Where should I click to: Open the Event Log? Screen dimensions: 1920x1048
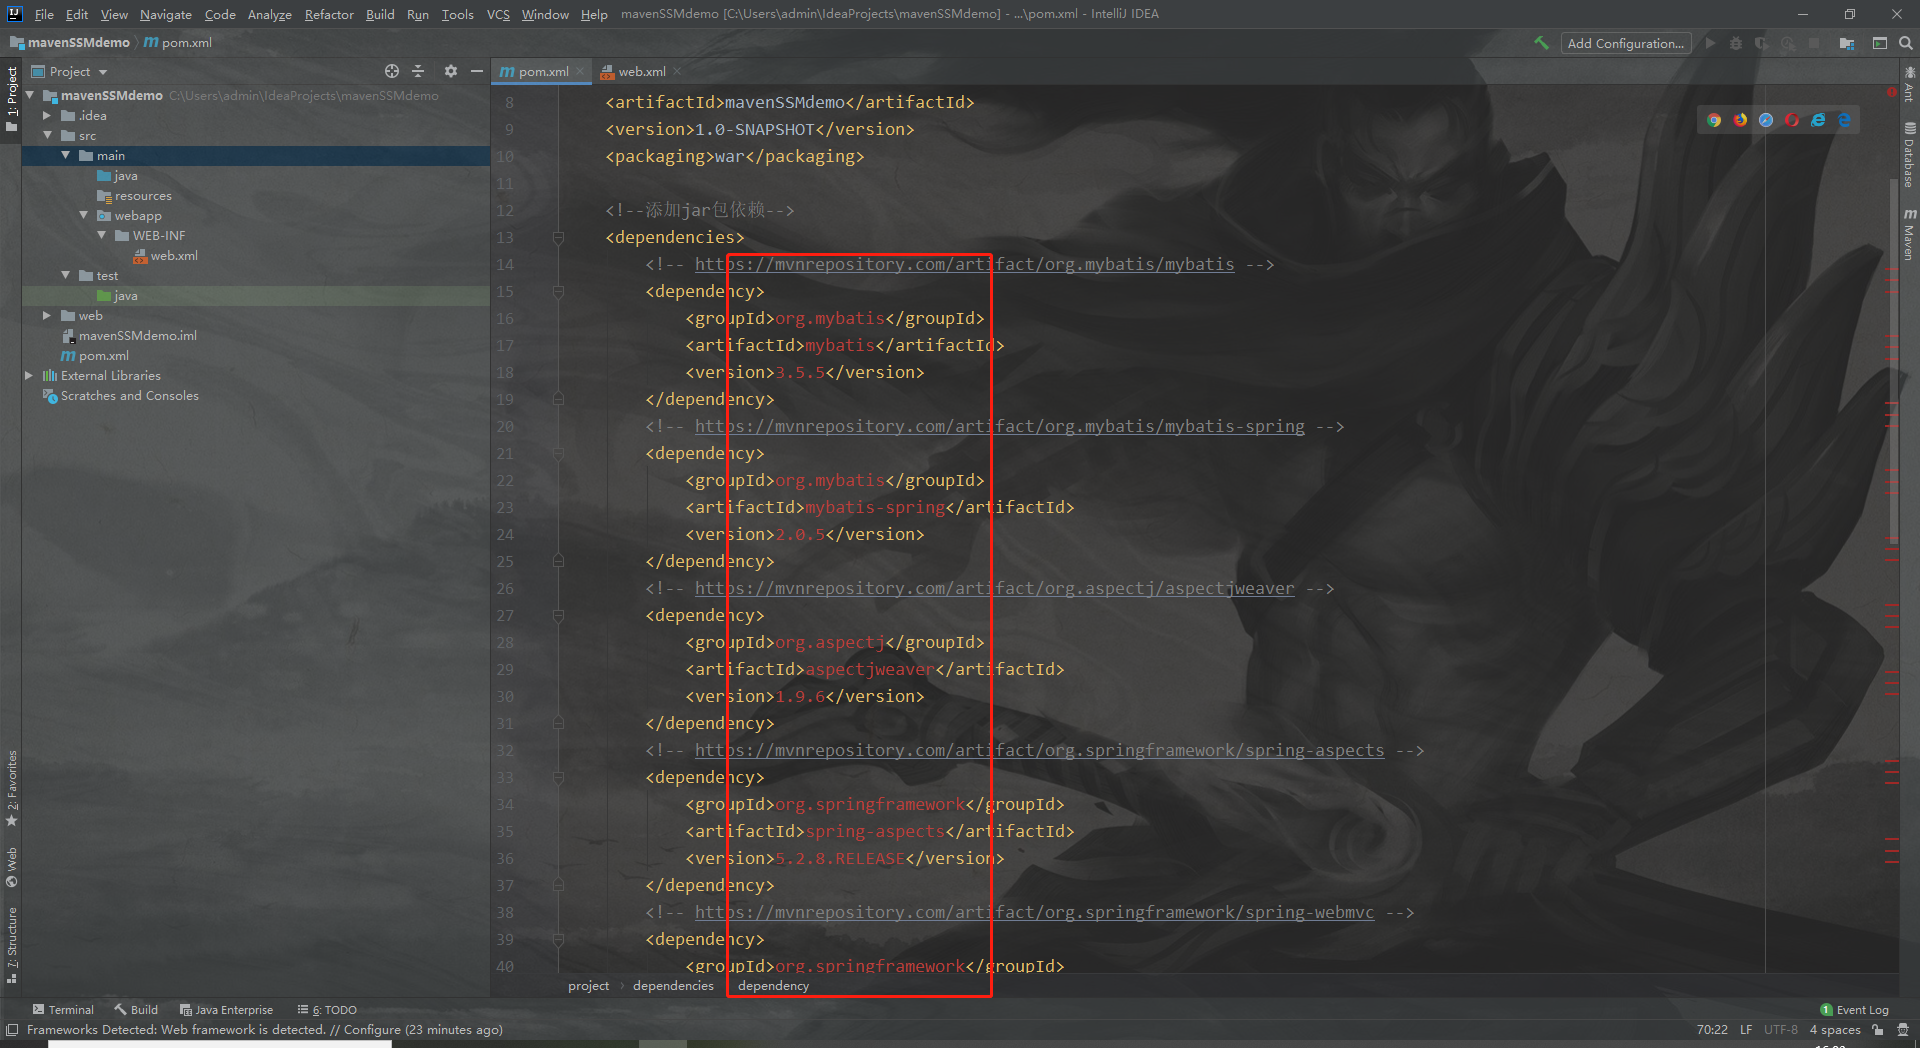(1855, 1009)
